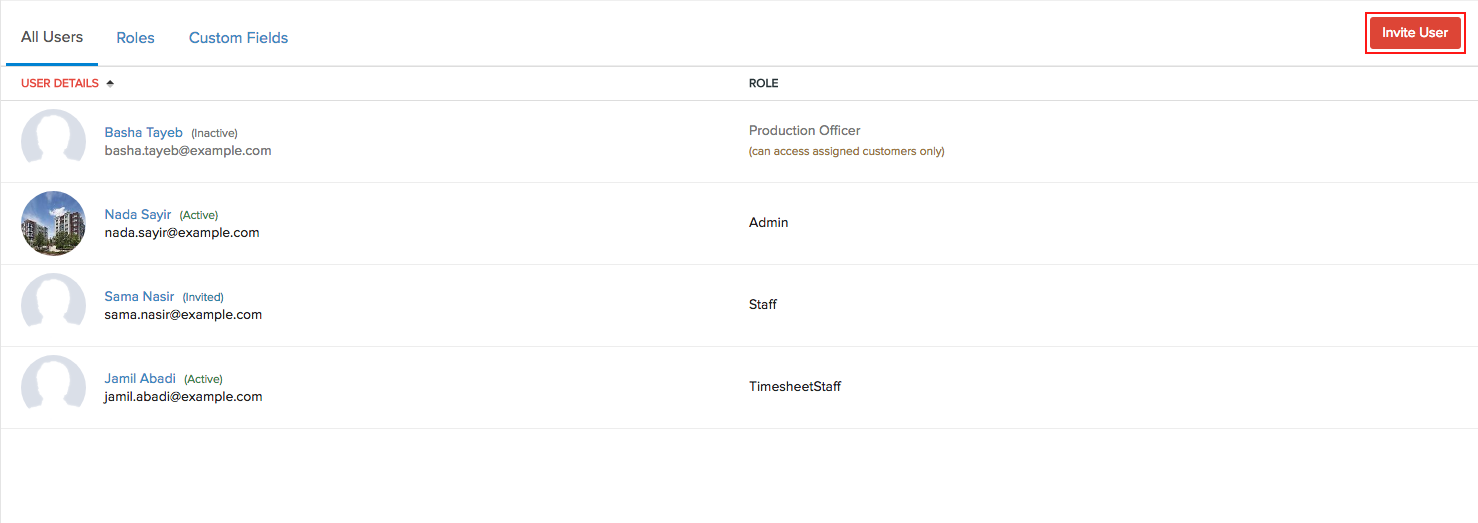Click Basha Tayeb's placeholder avatar icon

coord(53,141)
